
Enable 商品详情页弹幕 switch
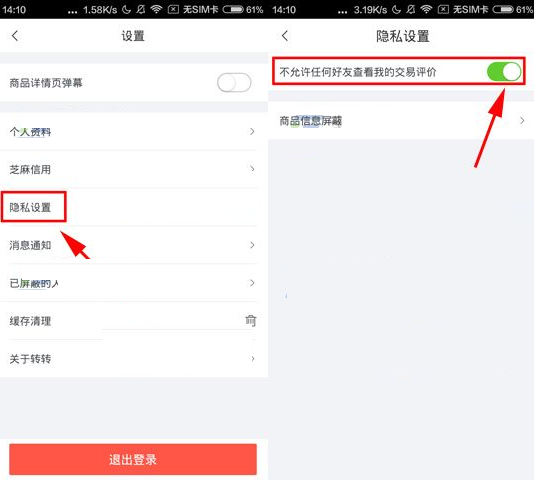[234, 82]
